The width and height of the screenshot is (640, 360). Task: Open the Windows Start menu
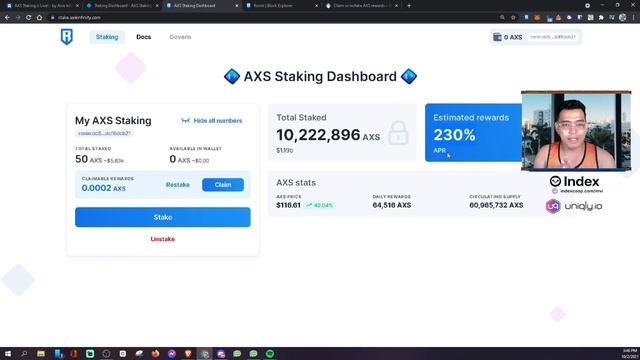(x=7, y=353)
